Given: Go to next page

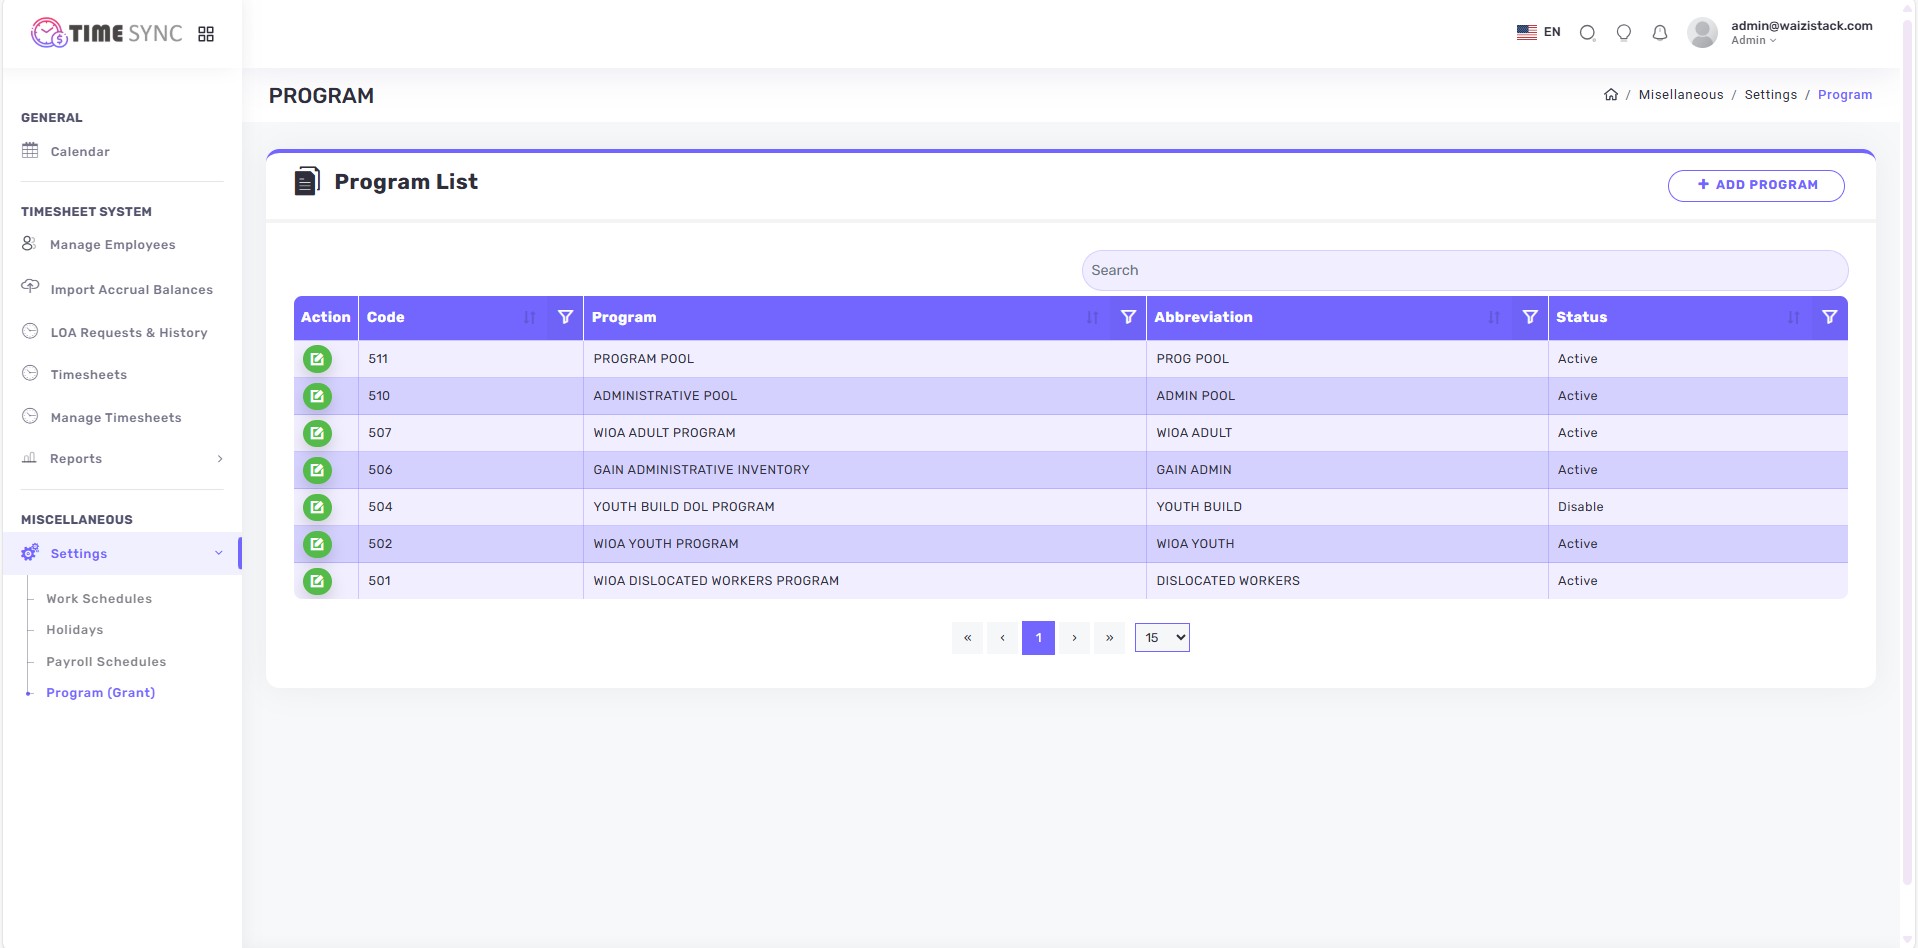Looking at the screenshot, I should tap(1074, 638).
